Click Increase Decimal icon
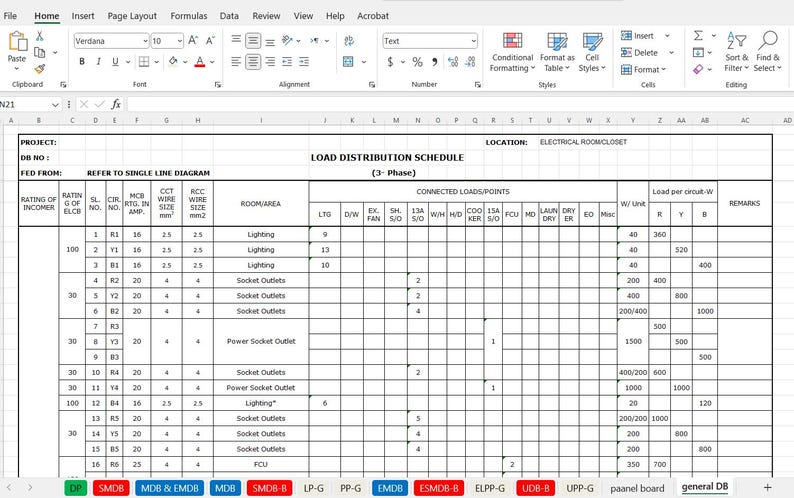The image size is (794, 498). pyautogui.click(x=453, y=62)
